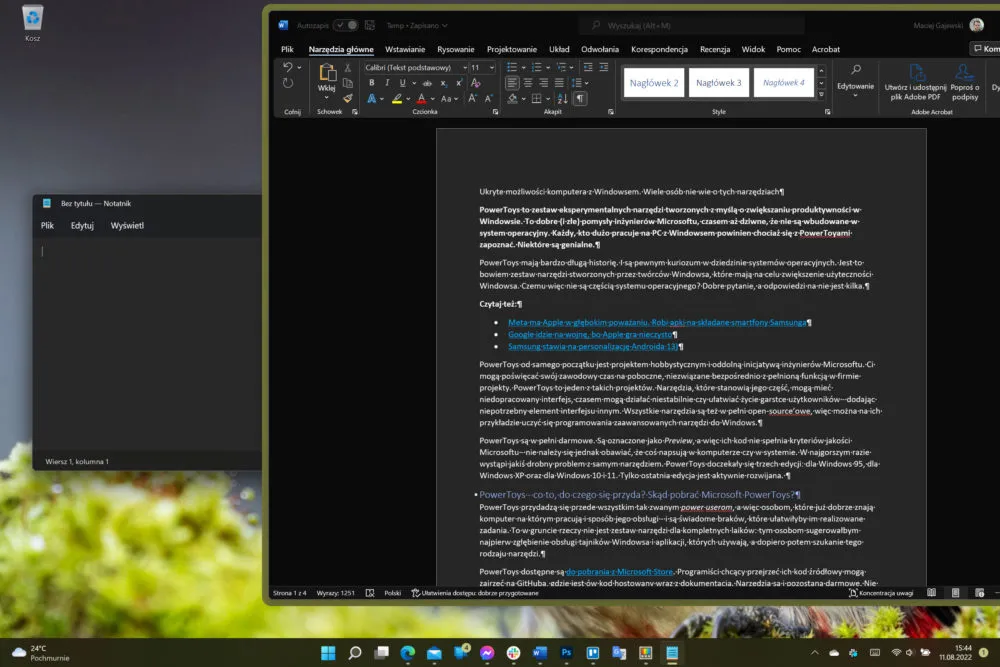Follow the Google idzie na wojnę link

[x=590, y=334]
